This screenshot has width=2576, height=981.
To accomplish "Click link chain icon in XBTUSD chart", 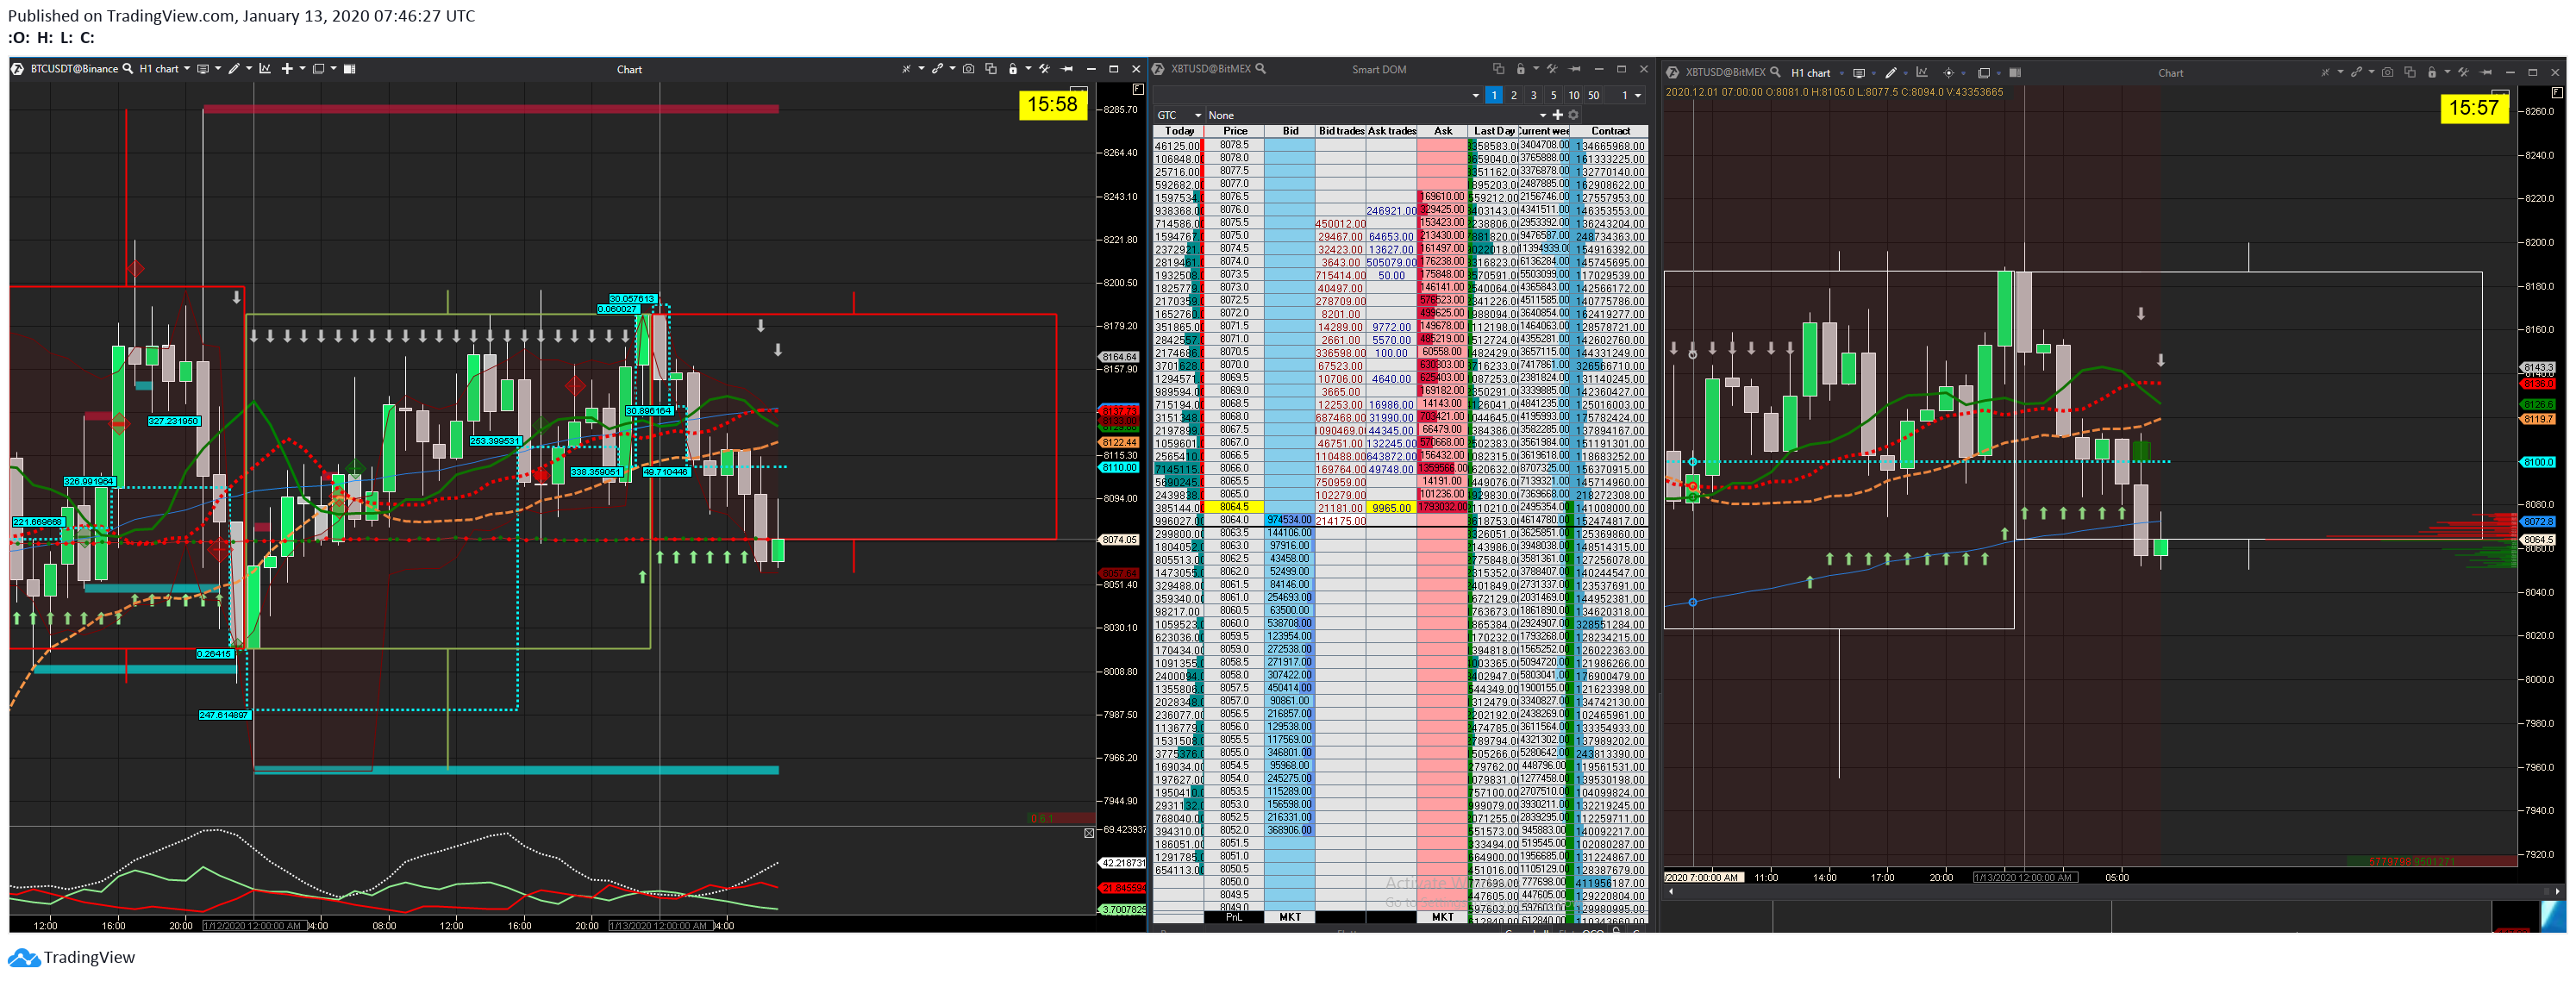I will 2357,72.
